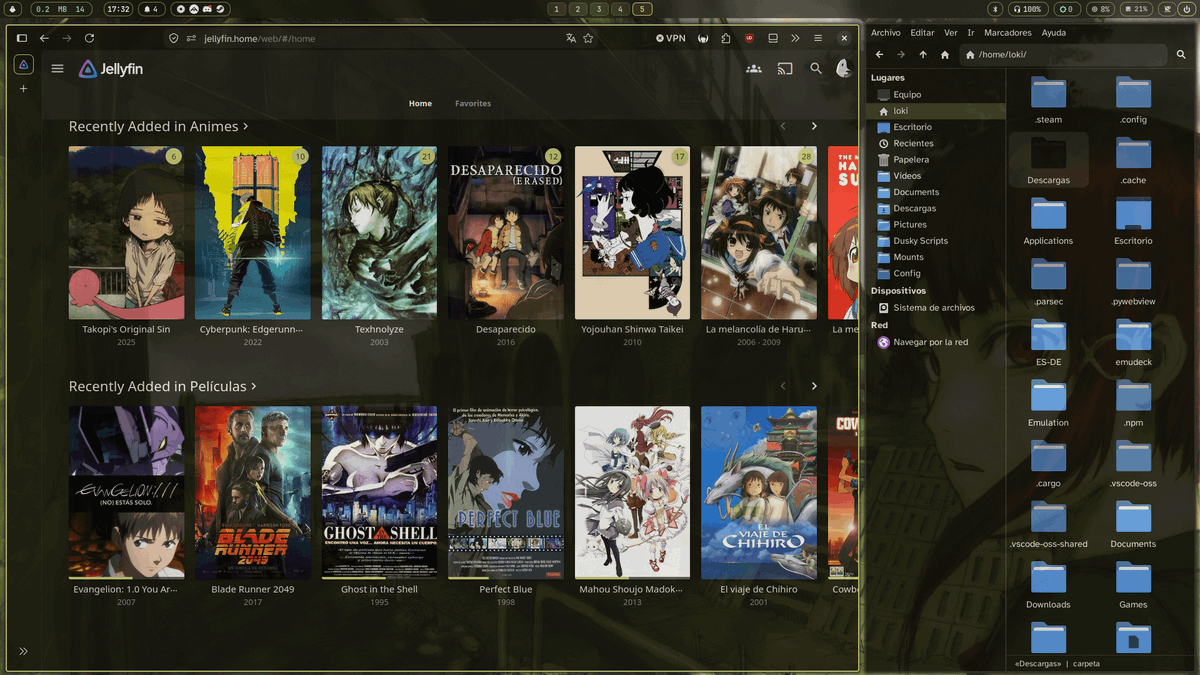Click the 8% brightness indicator
This screenshot has width=1200, height=675.
pyautogui.click(x=1101, y=9)
